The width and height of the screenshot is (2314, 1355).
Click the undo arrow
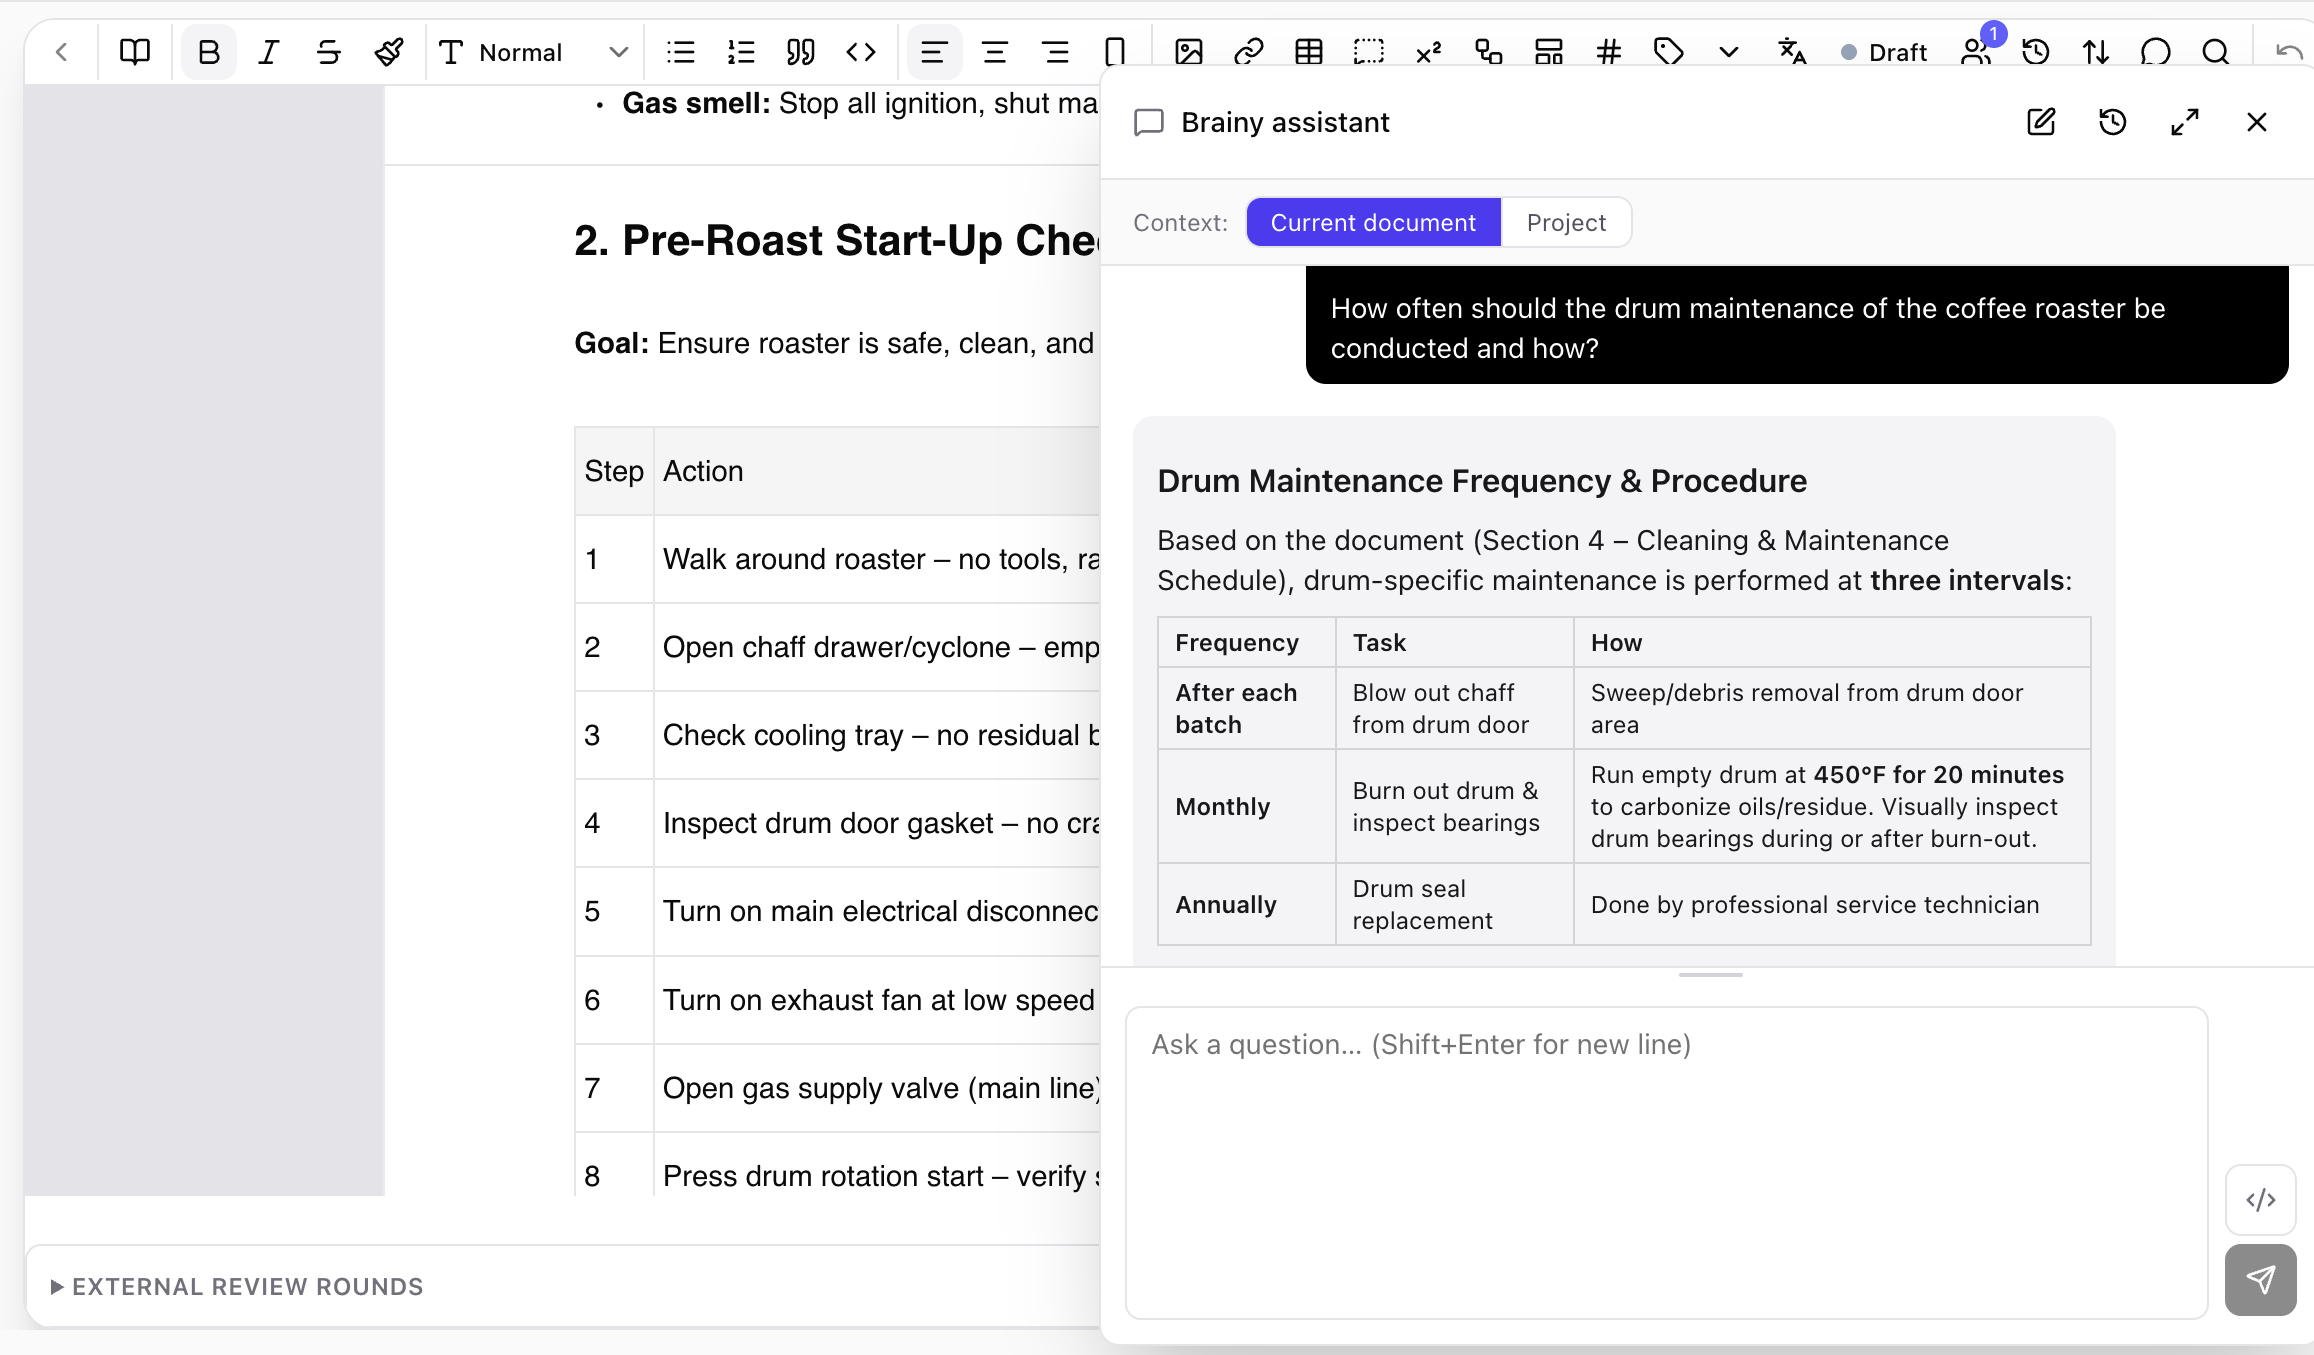[2288, 52]
